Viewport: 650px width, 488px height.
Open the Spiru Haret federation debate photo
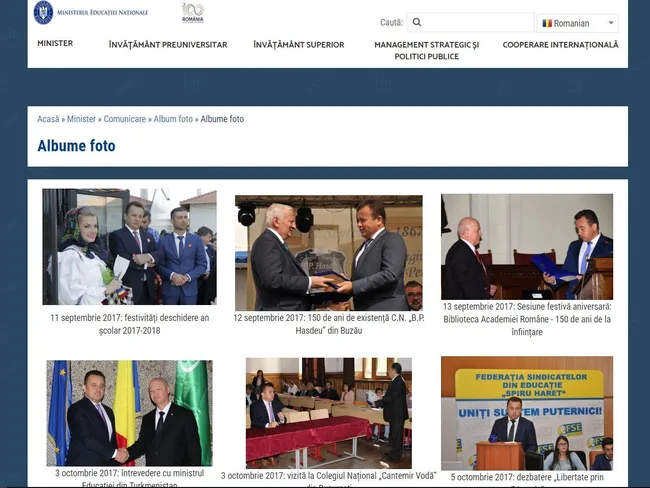coord(527,413)
